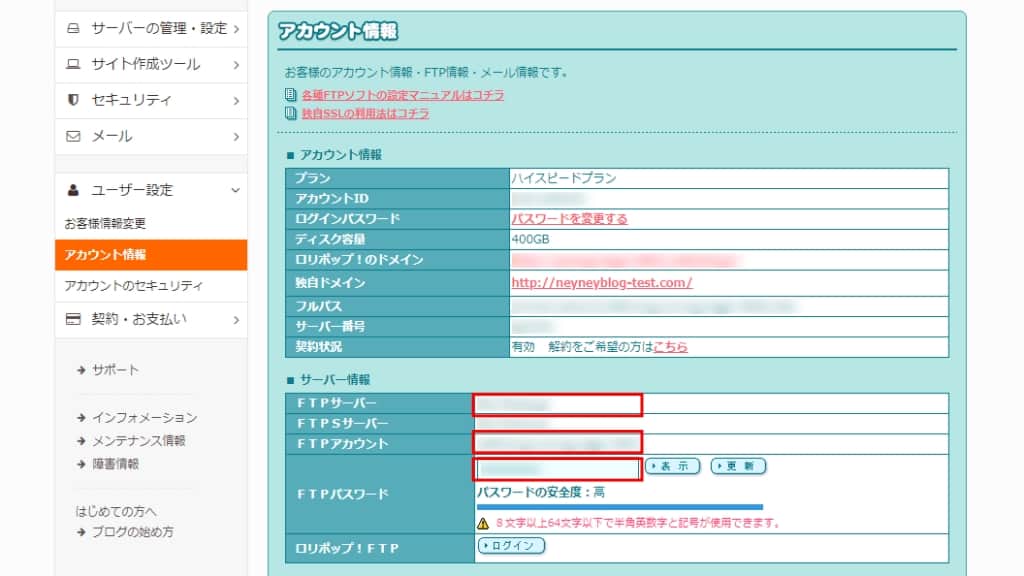Open the neyneyblog-test.com domain link

(601, 283)
